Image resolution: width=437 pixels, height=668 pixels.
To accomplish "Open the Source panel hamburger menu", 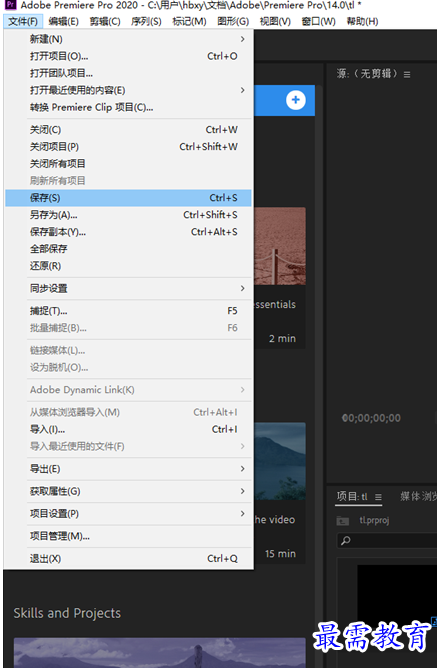I will point(407,75).
